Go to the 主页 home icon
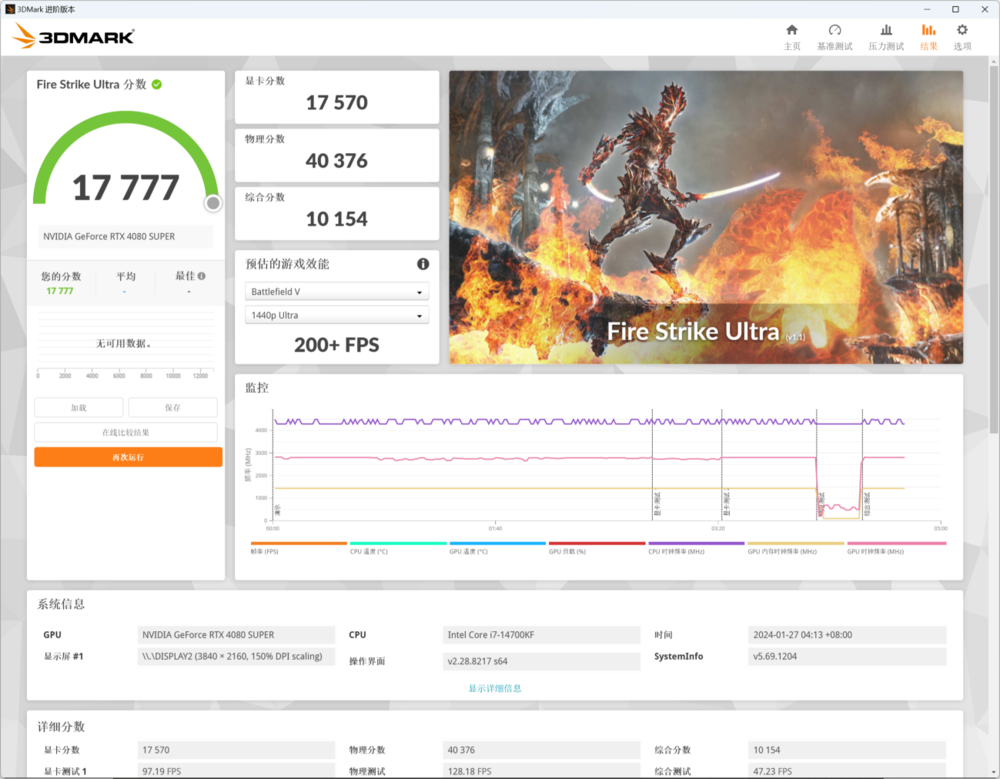The height and width of the screenshot is (779, 1000). (791, 31)
